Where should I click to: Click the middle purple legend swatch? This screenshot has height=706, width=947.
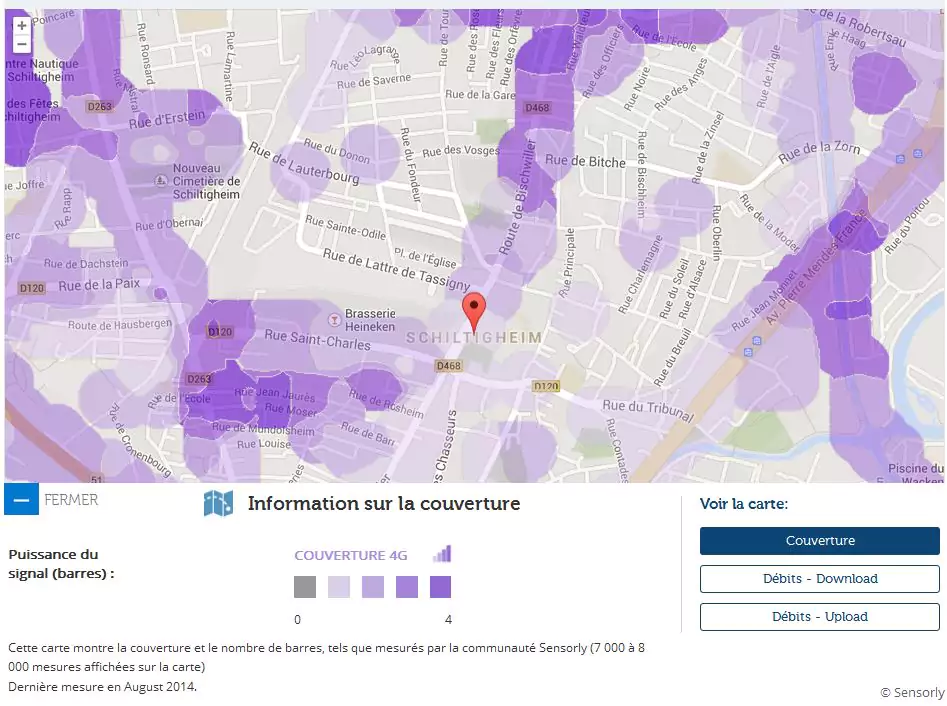click(x=373, y=587)
